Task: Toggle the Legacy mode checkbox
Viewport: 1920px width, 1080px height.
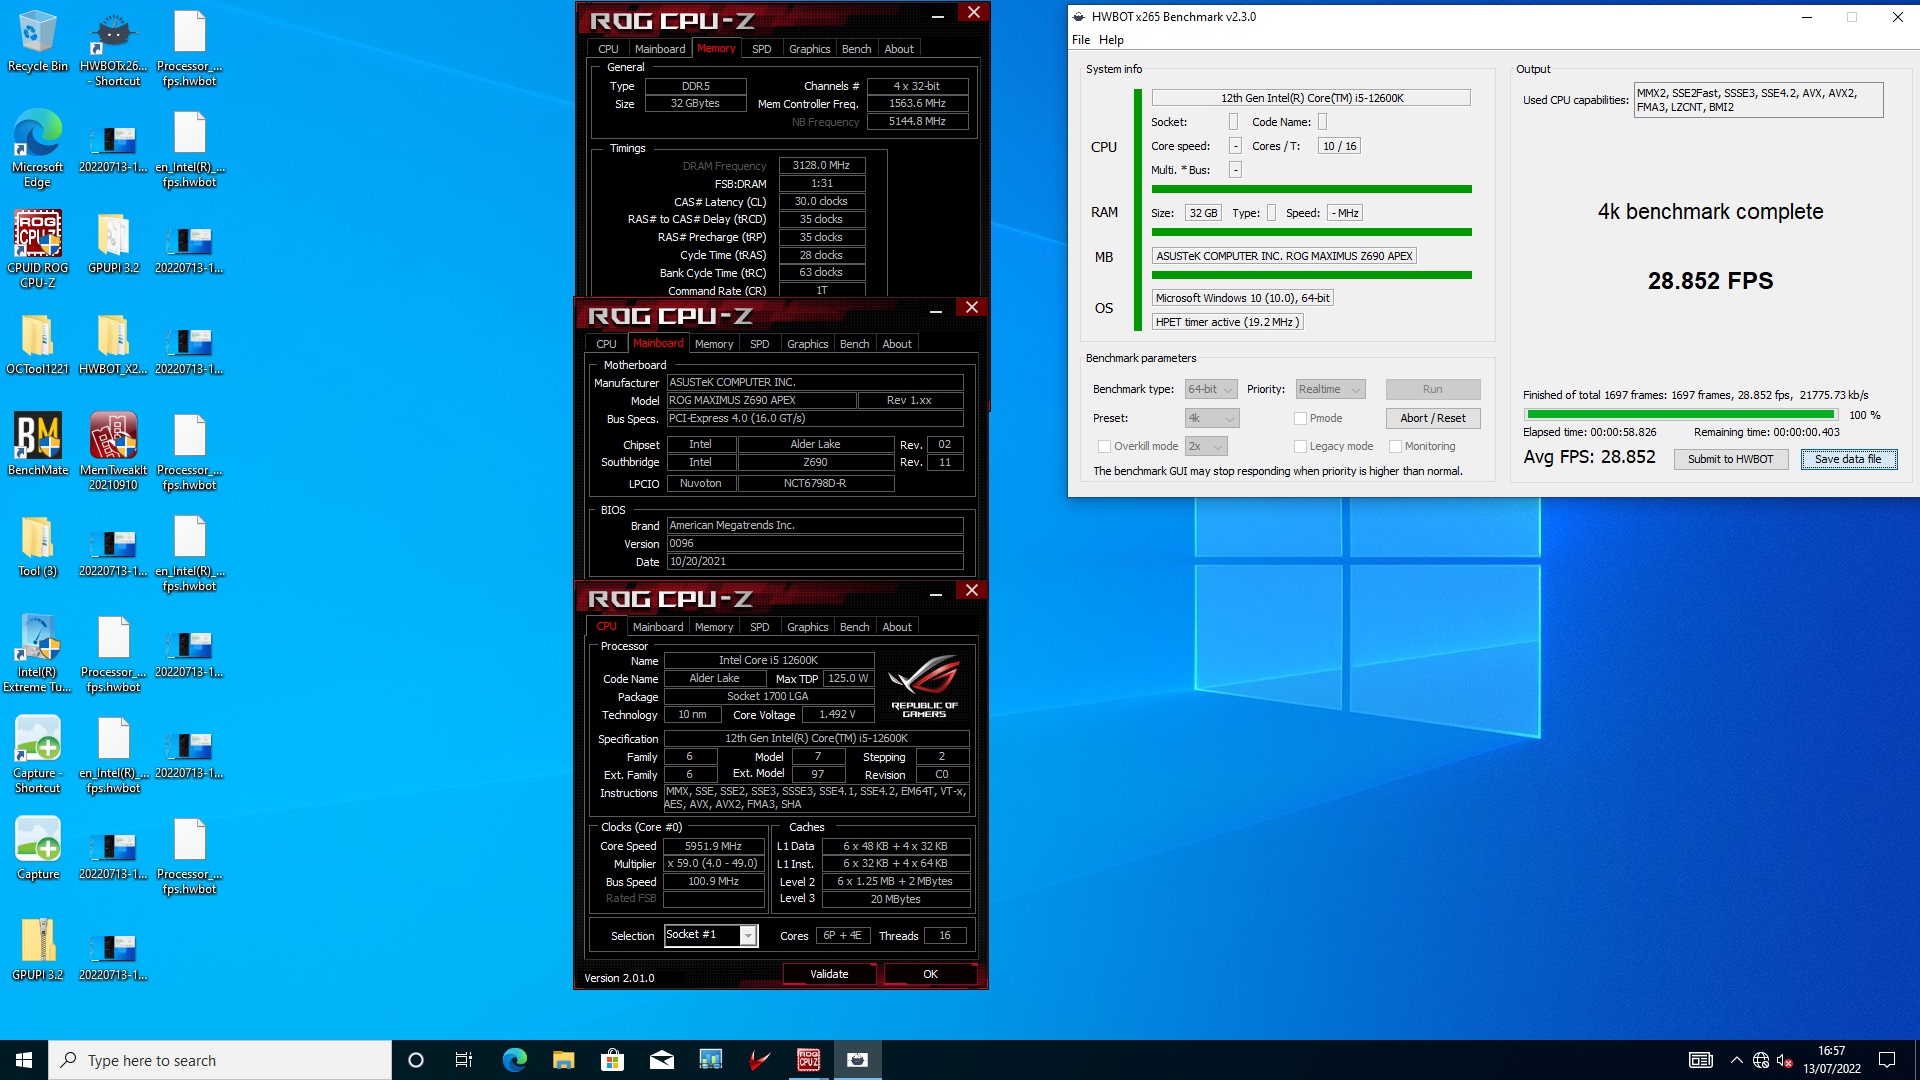Action: [x=1300, y=446]
